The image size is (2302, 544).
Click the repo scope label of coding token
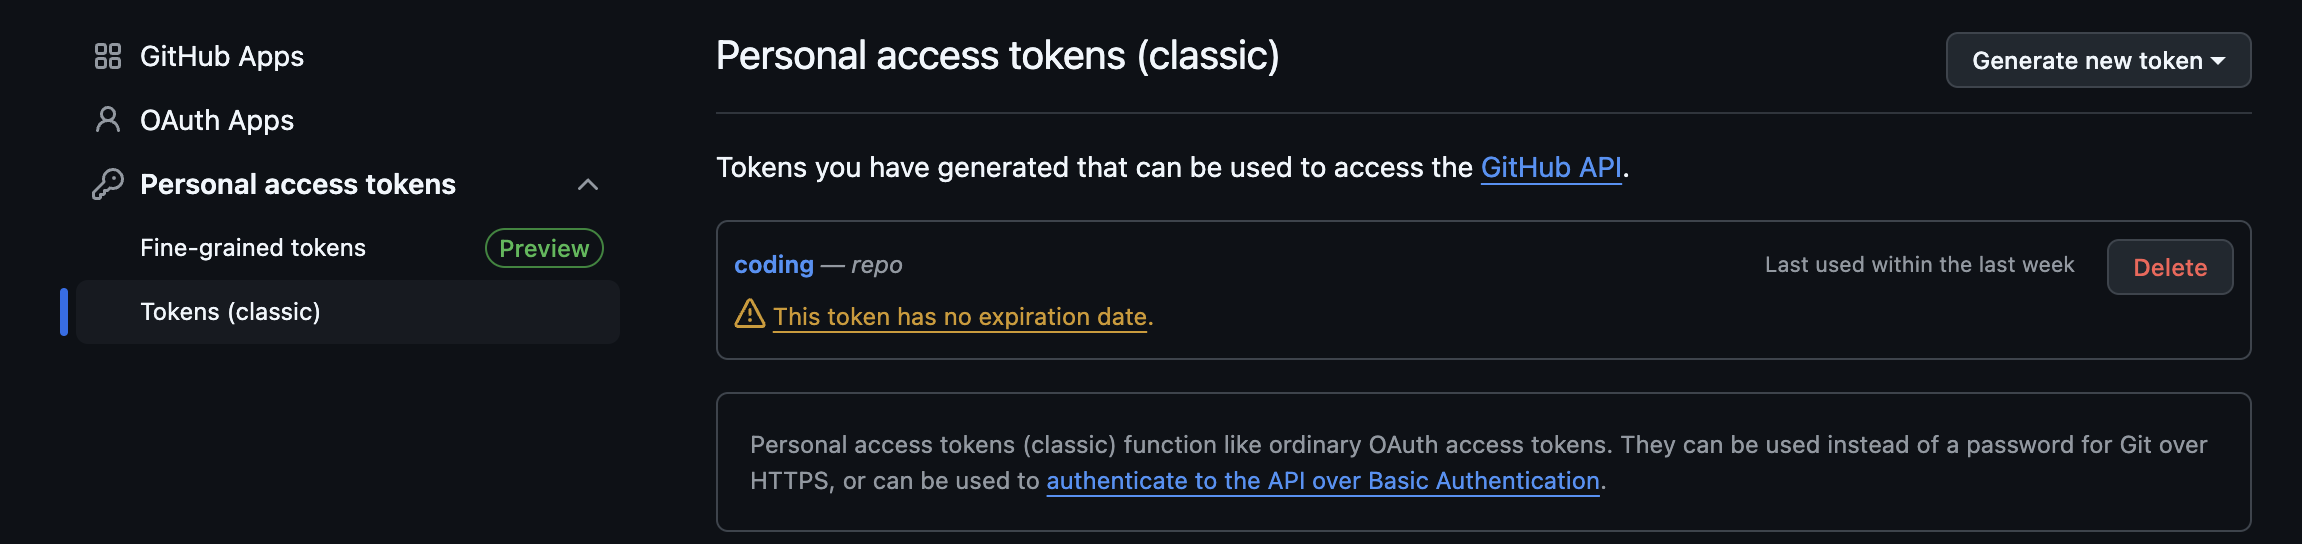(877, 265)
